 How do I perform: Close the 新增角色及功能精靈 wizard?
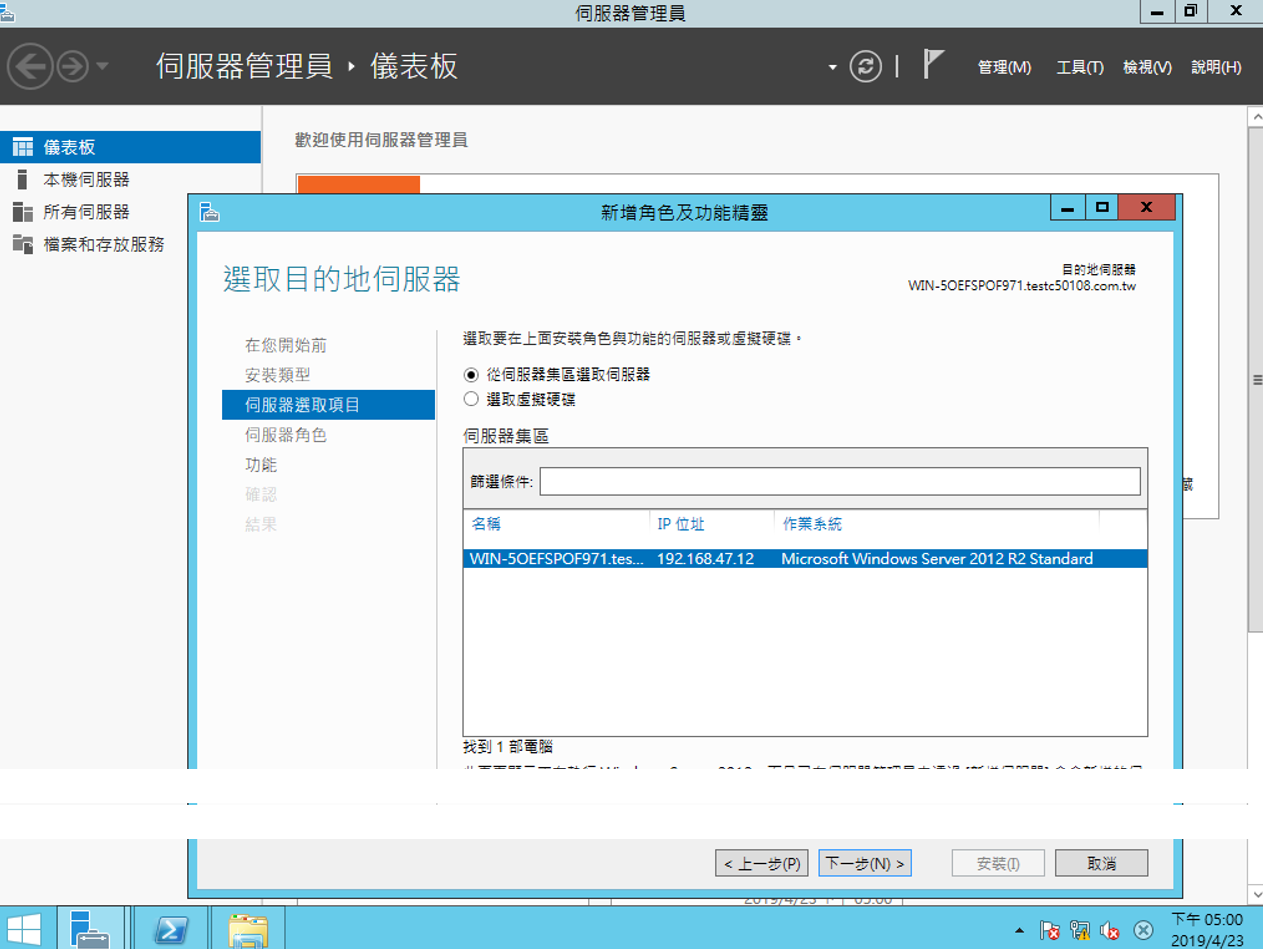pos(1146,208)
